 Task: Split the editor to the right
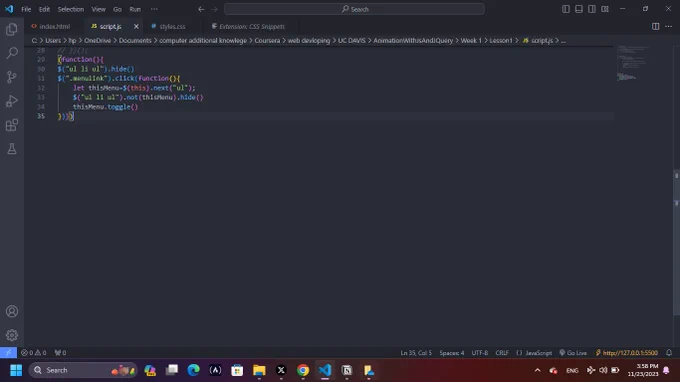click(x=655, y=26)
